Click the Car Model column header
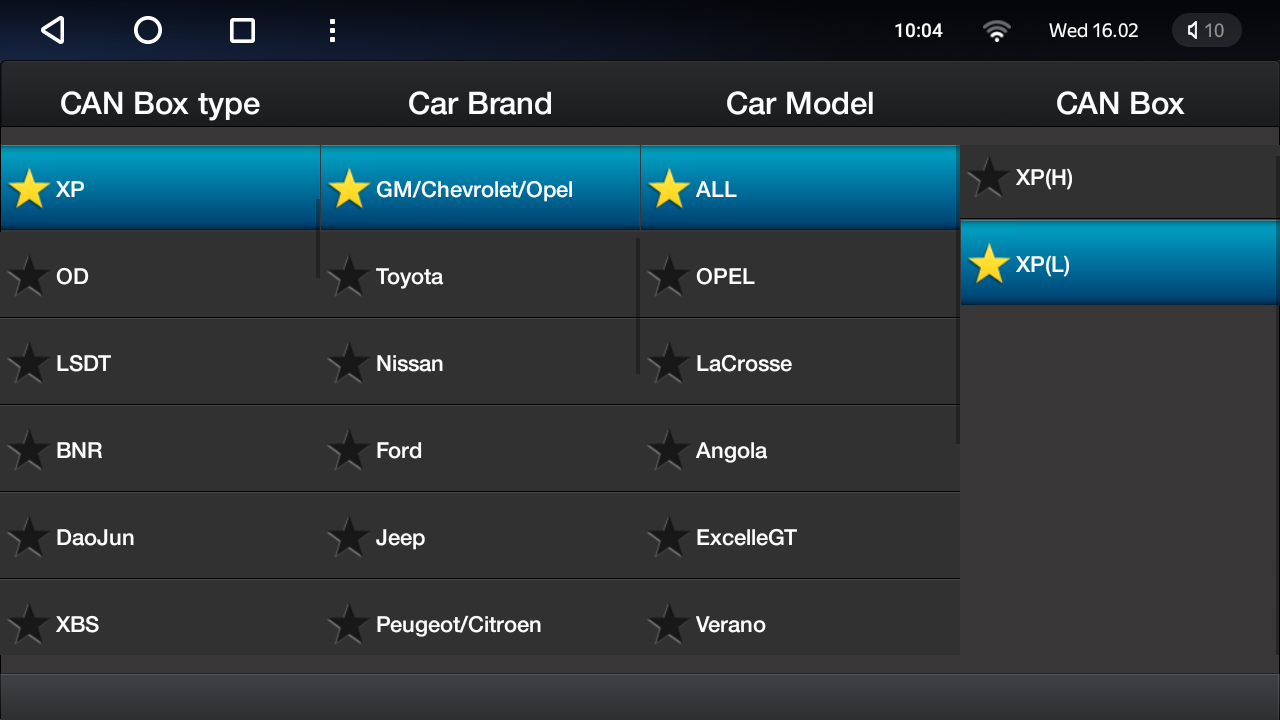This screenshot has height=720, width=1280. point(800,104)
